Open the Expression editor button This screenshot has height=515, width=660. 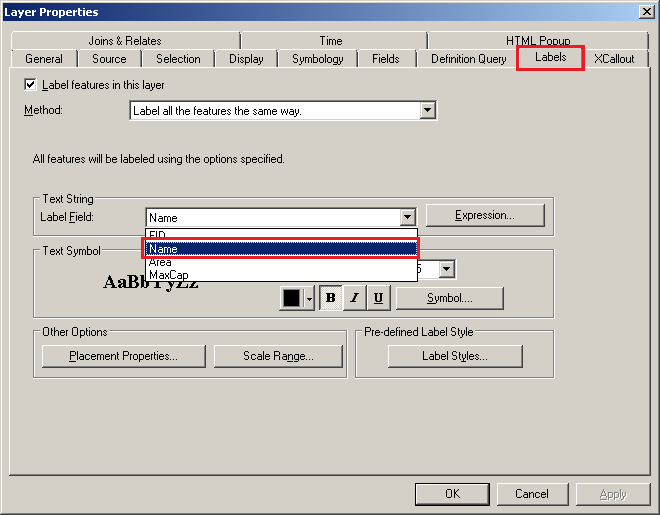485,215
